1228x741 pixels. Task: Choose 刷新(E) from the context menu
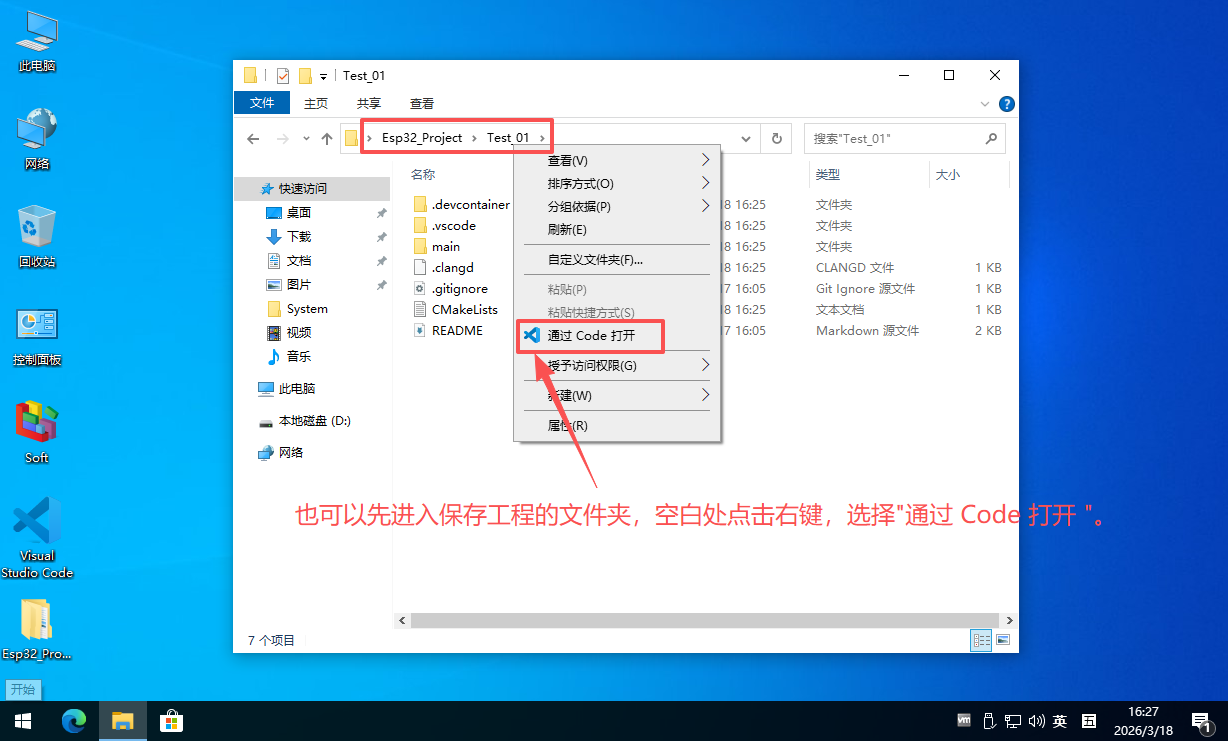pyautogui.click(x=616, y=229)
